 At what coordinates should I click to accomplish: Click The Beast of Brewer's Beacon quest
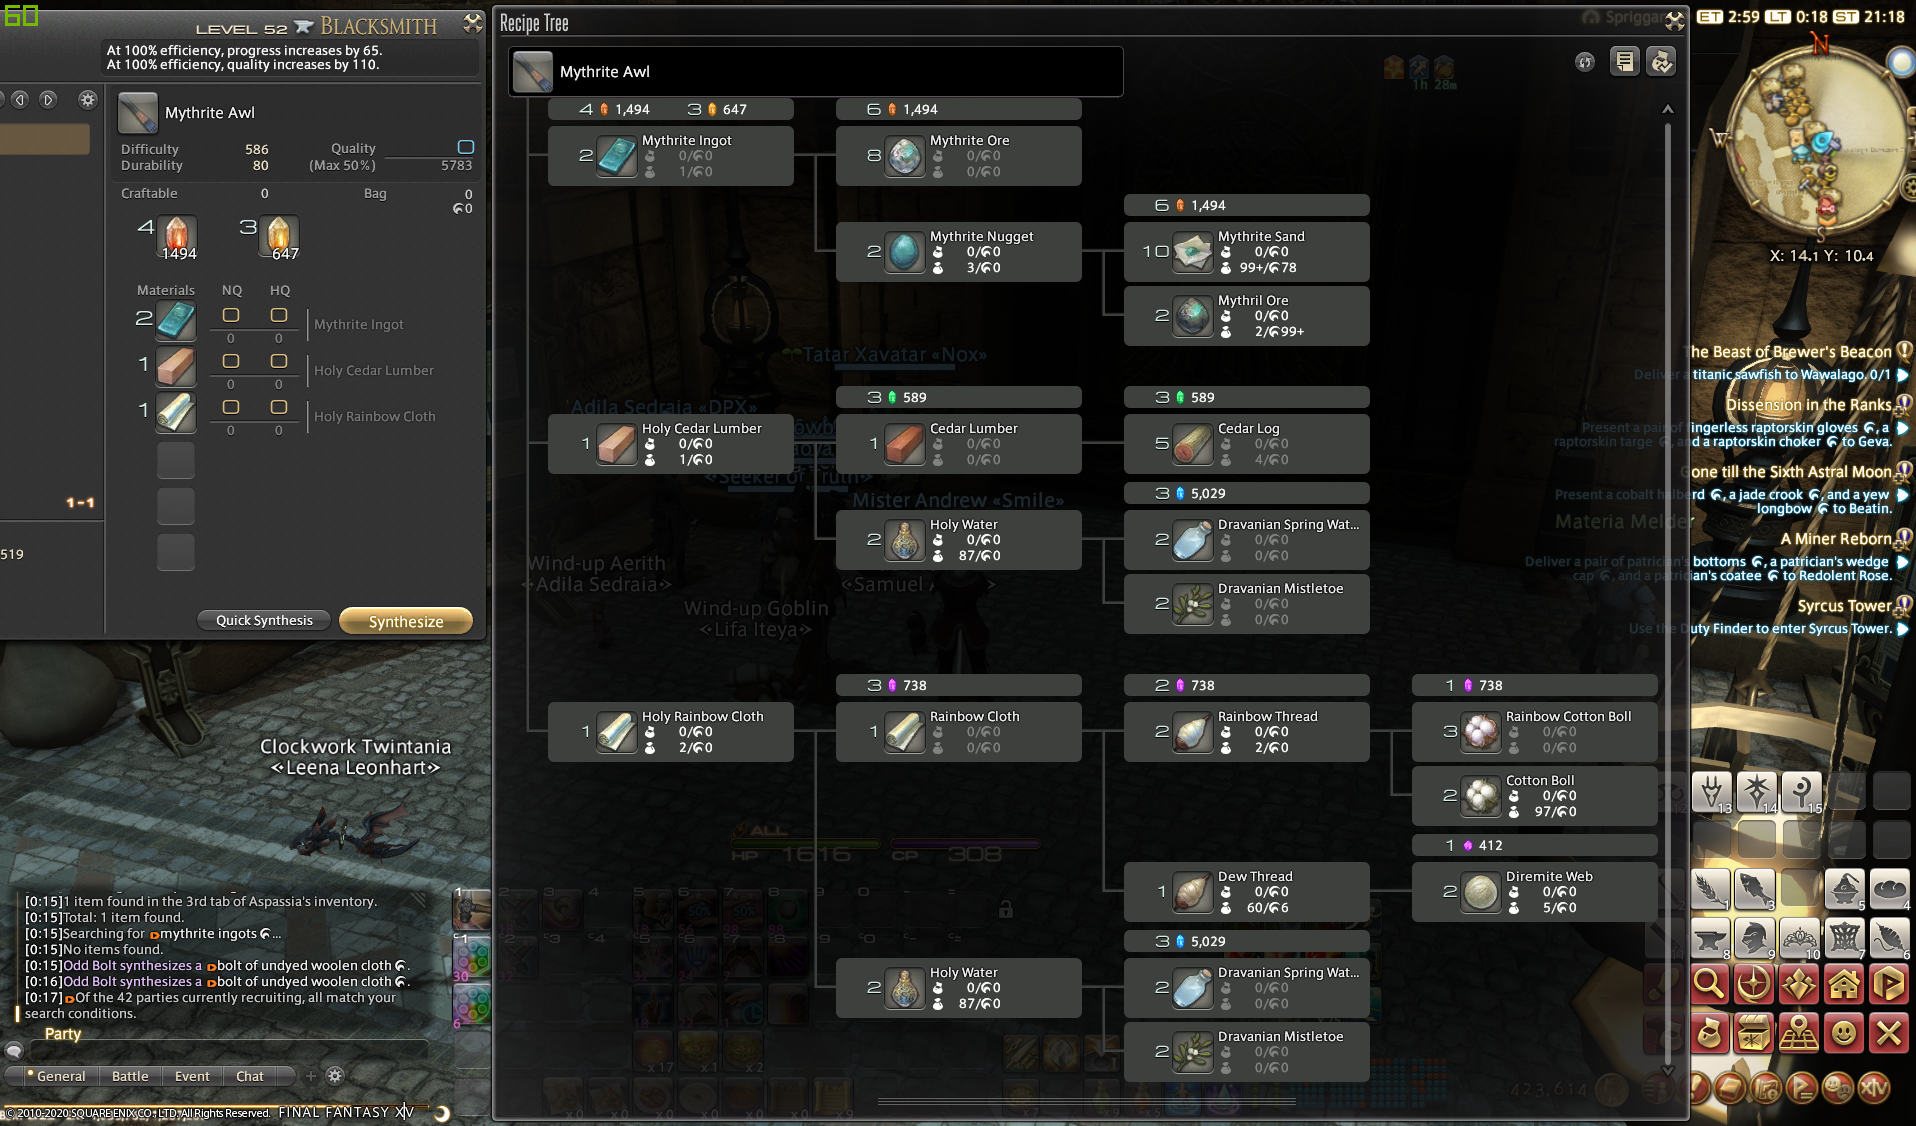(1790, 351)
